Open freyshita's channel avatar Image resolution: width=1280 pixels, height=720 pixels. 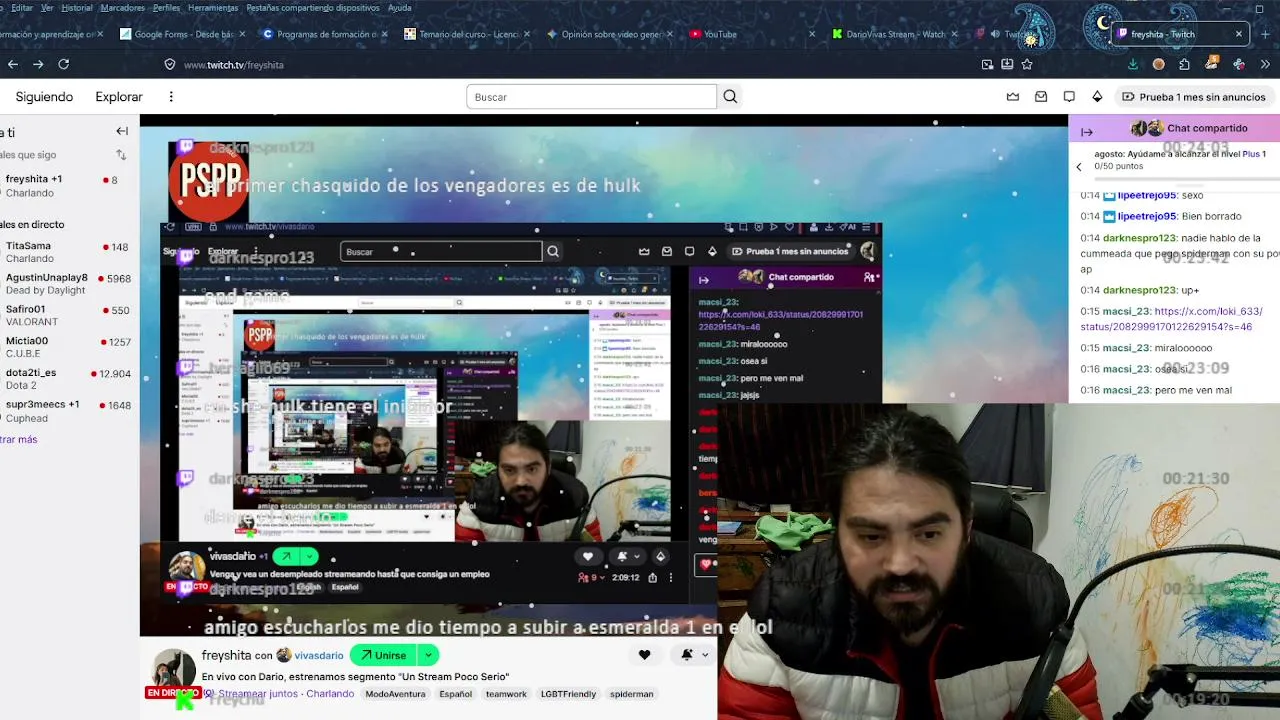click(x=173, y=669)
